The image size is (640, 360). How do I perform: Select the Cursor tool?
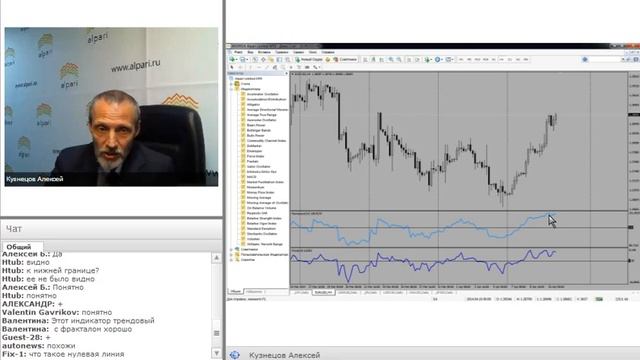[x=231, y=67]
